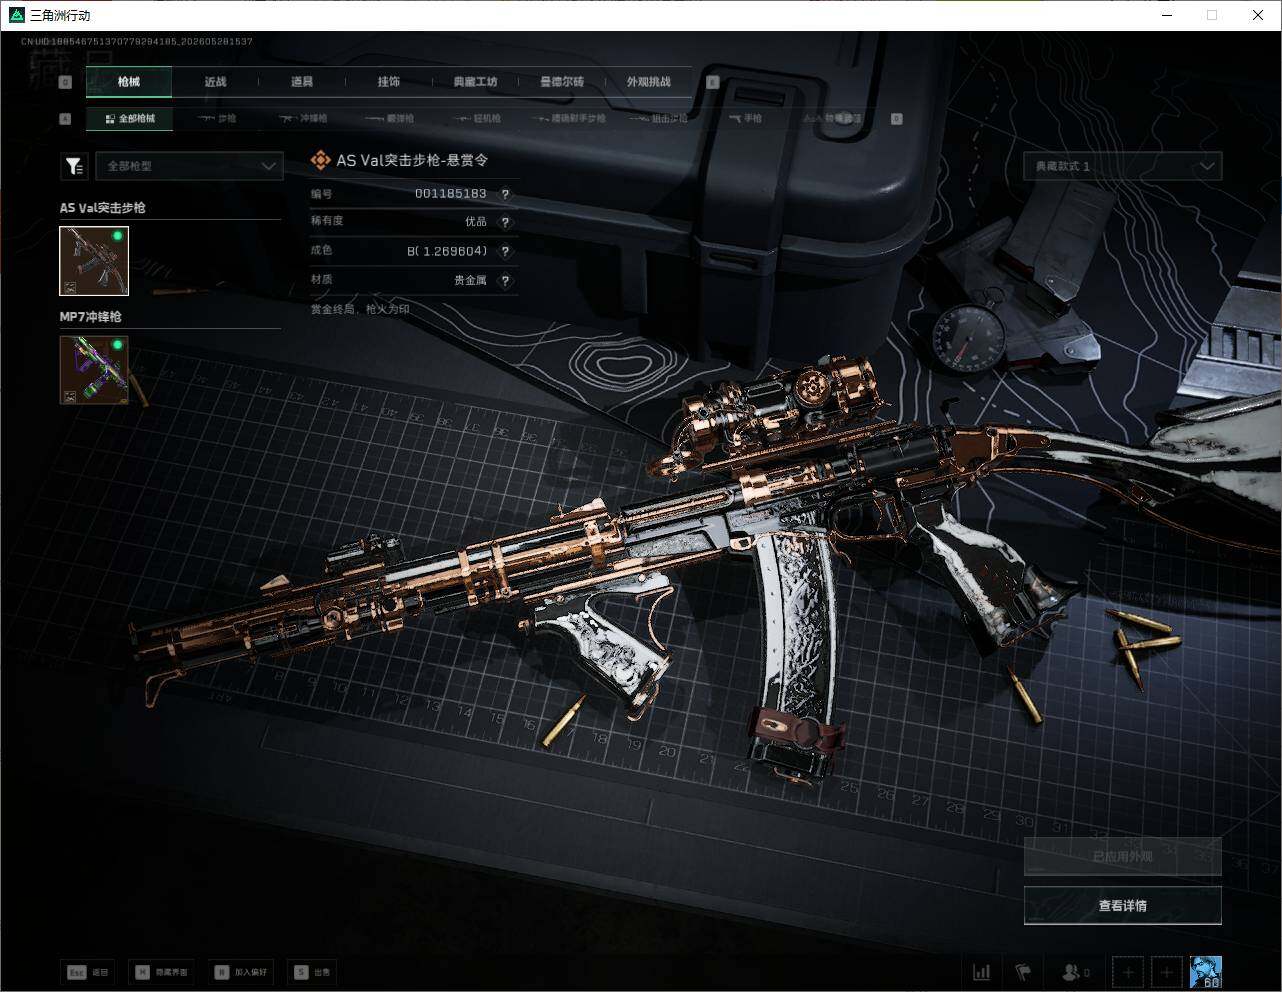Click the 查看详情 button
This screenshot has height=992, width=1282.
[1122, 906]
